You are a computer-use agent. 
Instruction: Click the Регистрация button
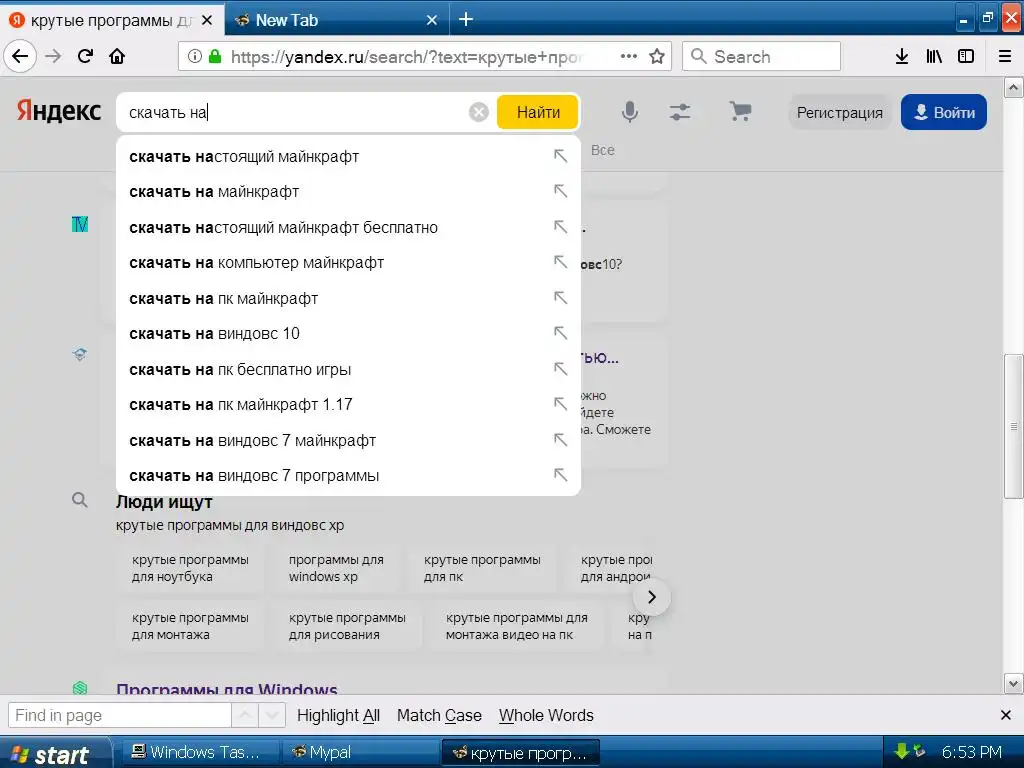point(839,112)
